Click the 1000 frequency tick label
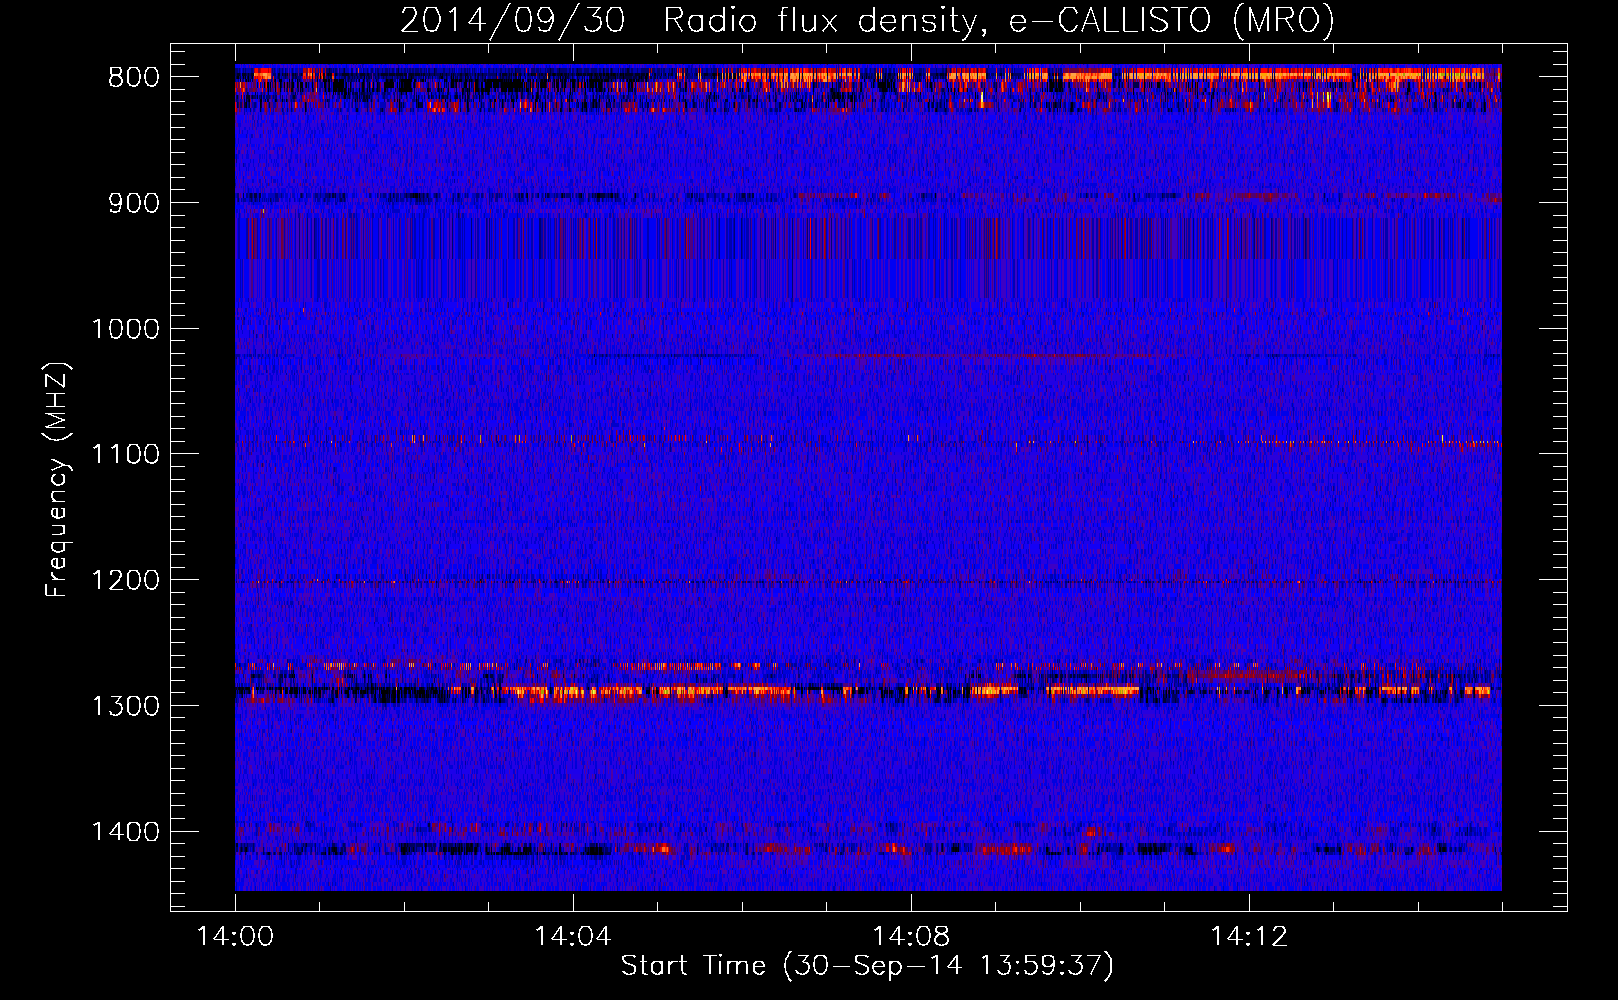This screenshot has height=1000, width=1618. click(125, 329)
